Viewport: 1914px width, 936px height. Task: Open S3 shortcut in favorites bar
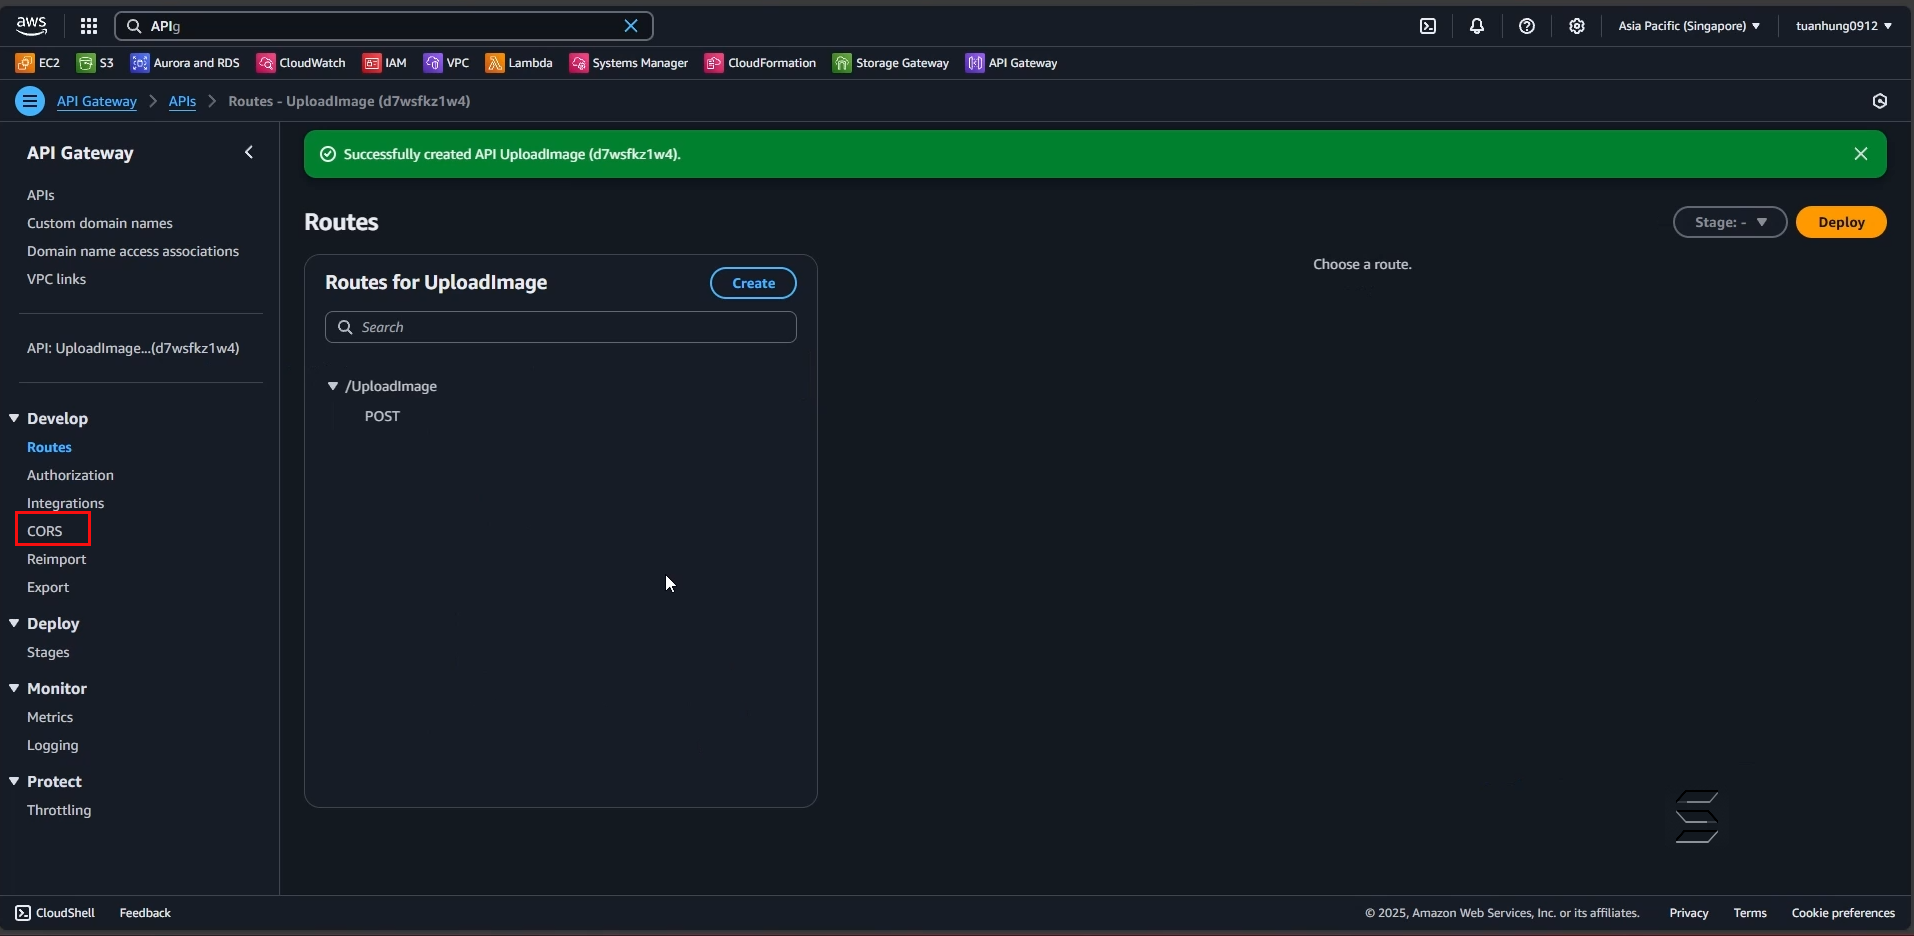96,63
